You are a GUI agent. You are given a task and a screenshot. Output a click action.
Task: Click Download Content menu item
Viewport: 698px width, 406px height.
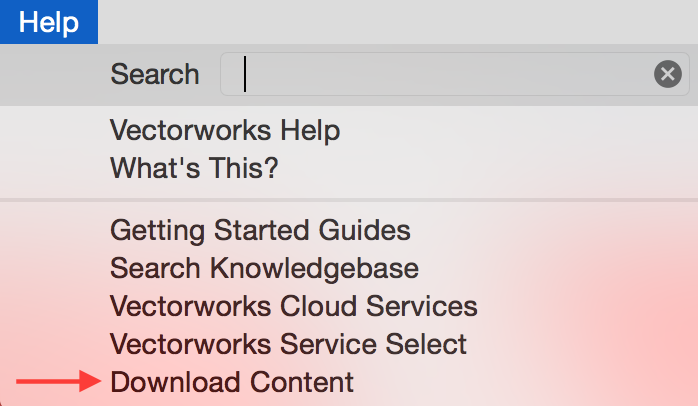pyautogui.click(x=232, y=382)
